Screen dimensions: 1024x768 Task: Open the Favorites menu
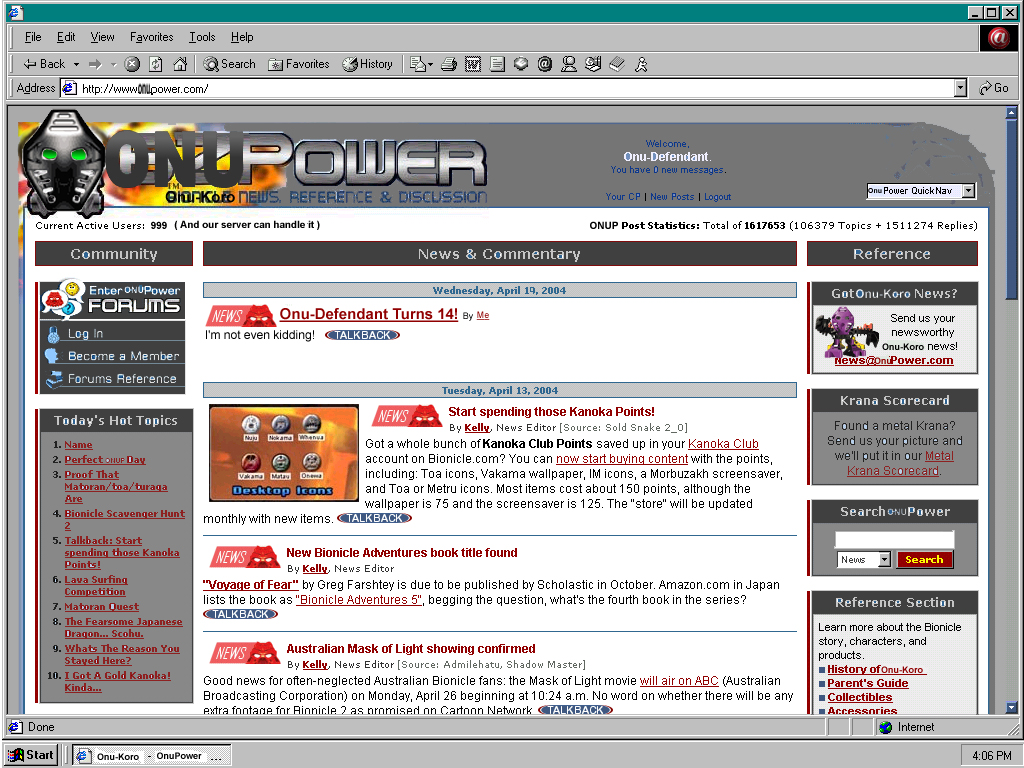pos(152,37)
